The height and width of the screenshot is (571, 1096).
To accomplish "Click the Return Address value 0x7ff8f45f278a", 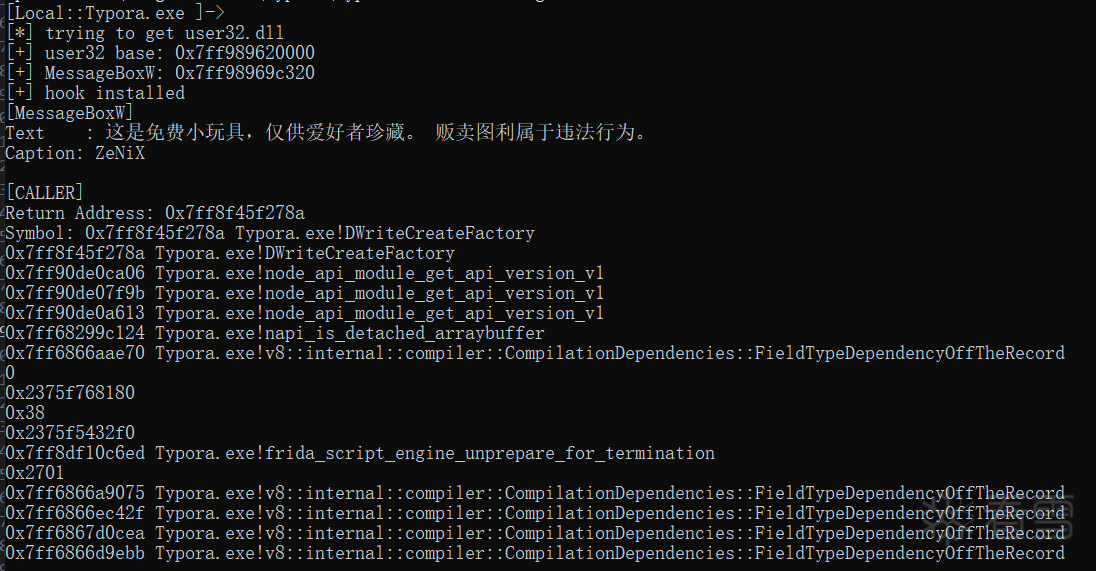I will pos(235,213).
